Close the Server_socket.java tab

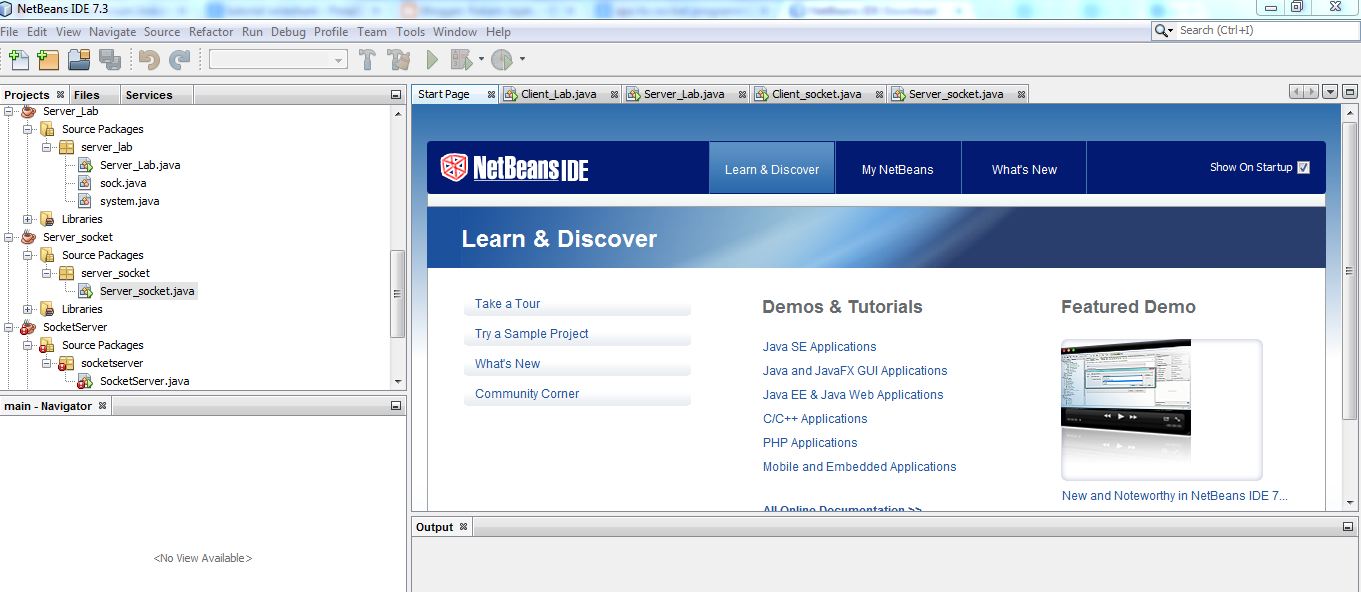(x=1019, y=94)
